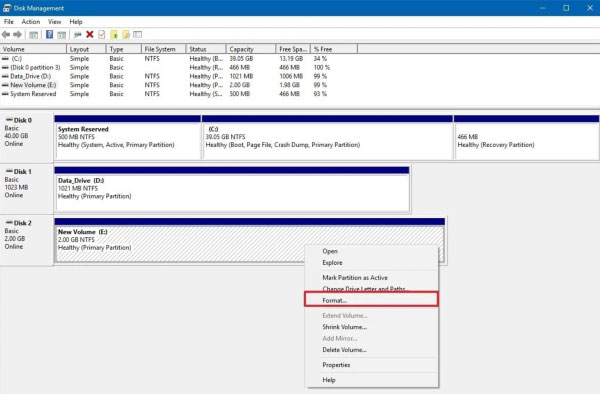The height and width of the screenshot is (394, 600).
Task: Click the File System column header
Action: click(164, 49)
